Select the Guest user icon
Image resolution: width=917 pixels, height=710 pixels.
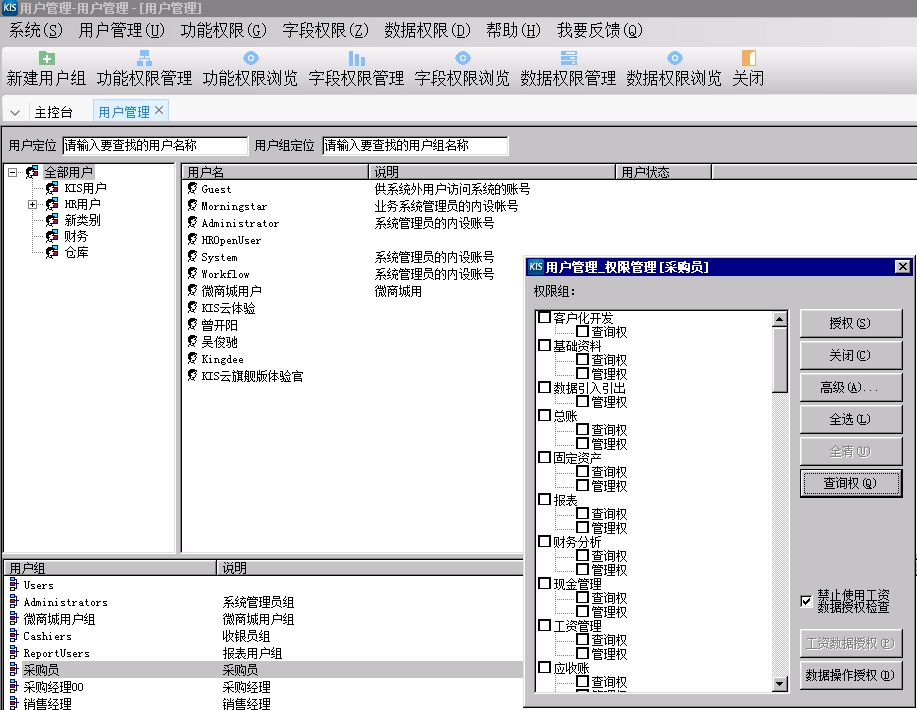click(x=192, y=188)
